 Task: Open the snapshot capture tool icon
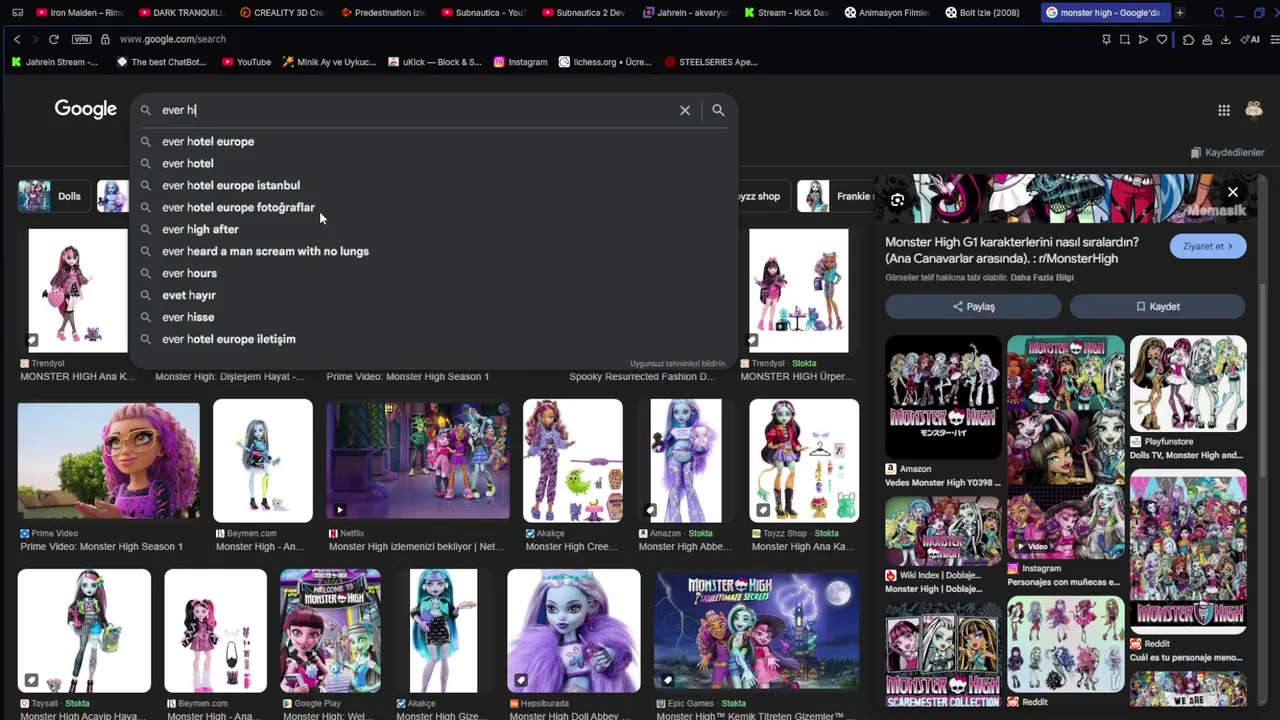[x=1125, y=39]
